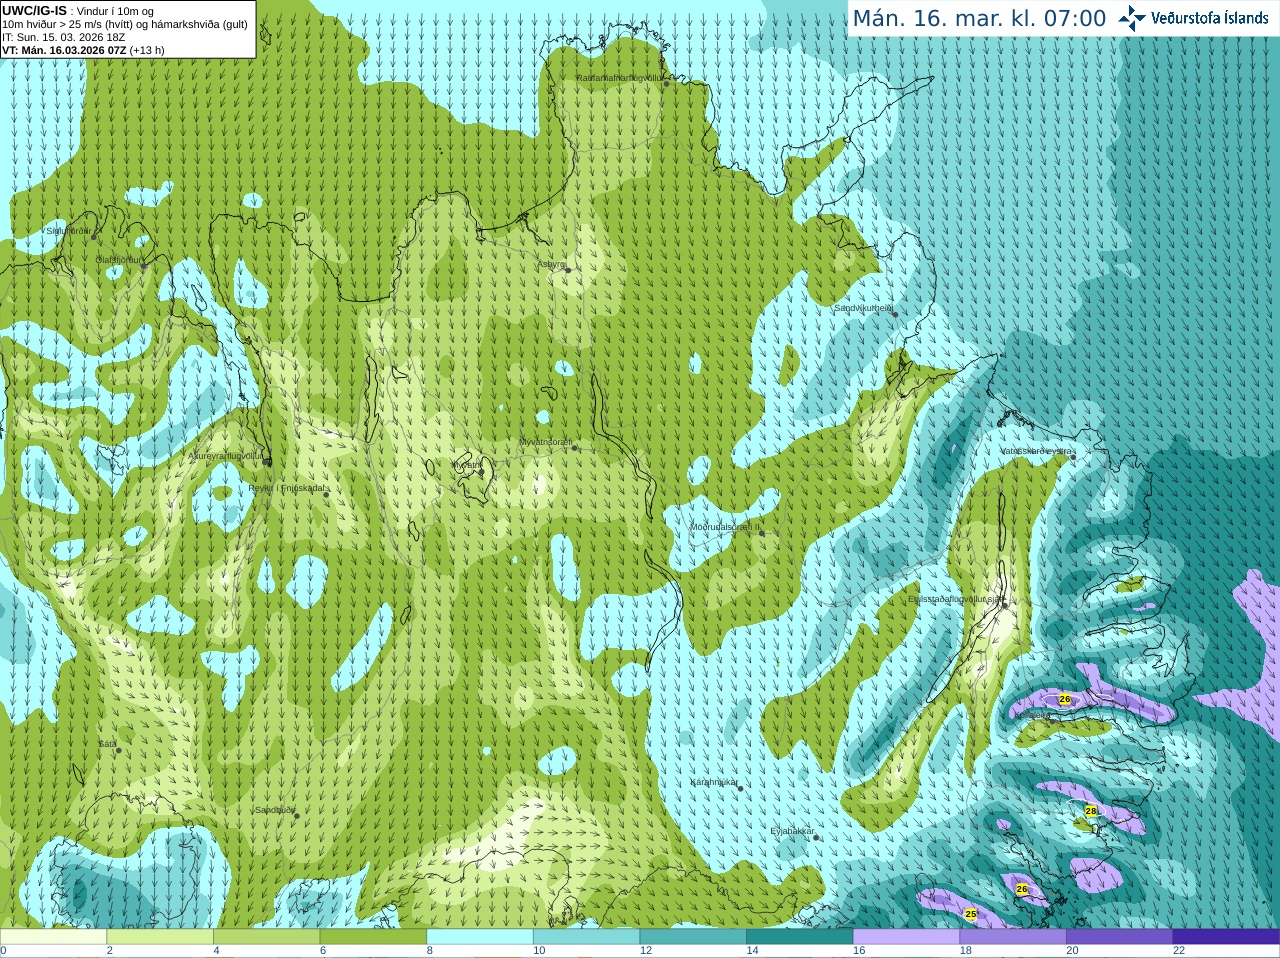This screenshot has width=1280, height=958.
Task: Click the 16–18 m/s lavender swatch
Action: pos(906,937)
